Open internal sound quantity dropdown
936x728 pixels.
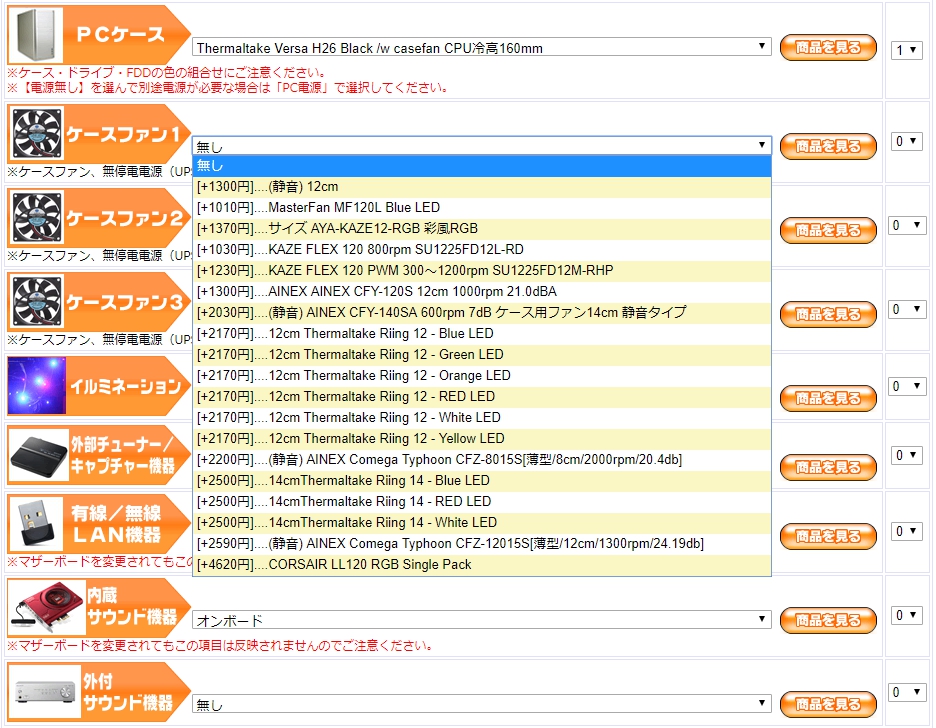pyautogui.click(x=906, y=615)
